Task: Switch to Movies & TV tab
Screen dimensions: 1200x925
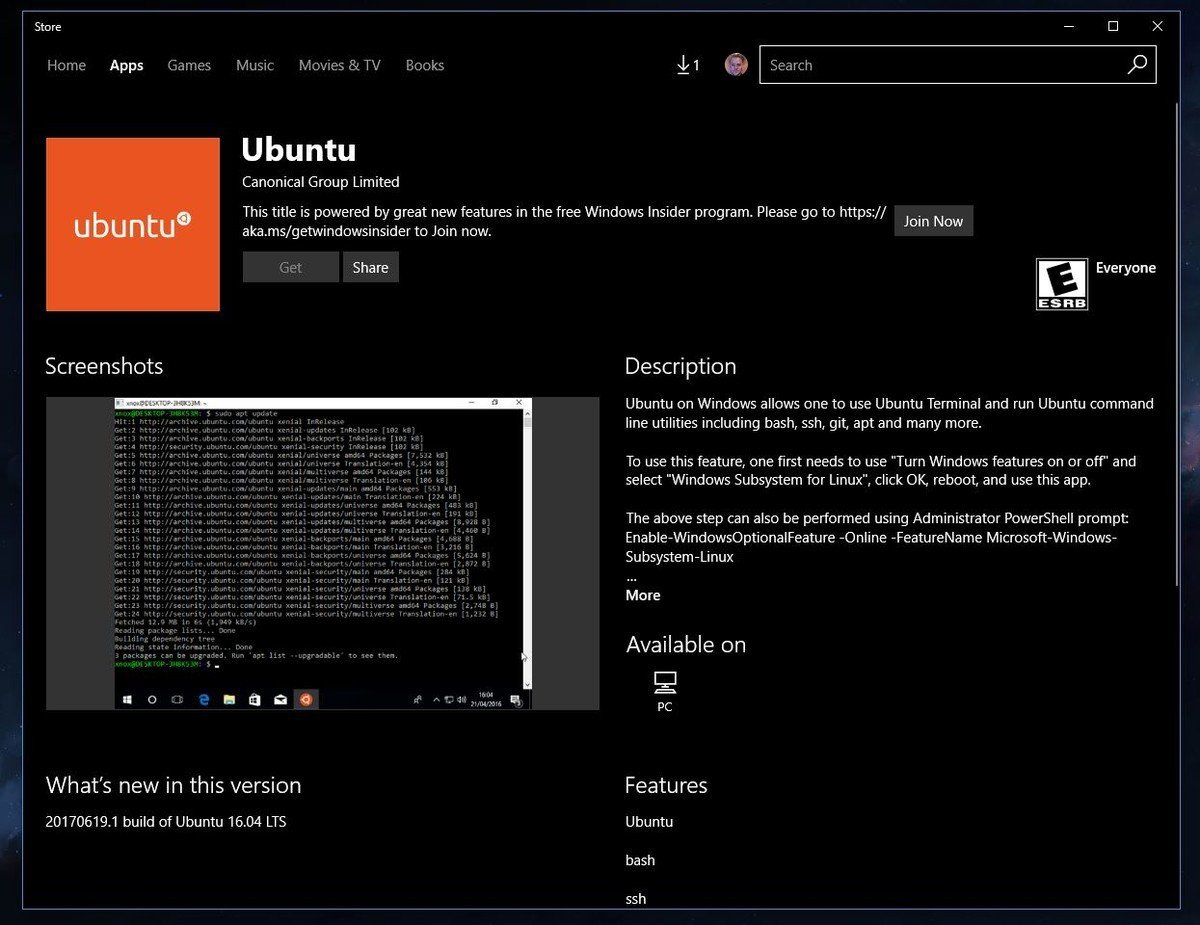Action: click(x=340, y=65)
